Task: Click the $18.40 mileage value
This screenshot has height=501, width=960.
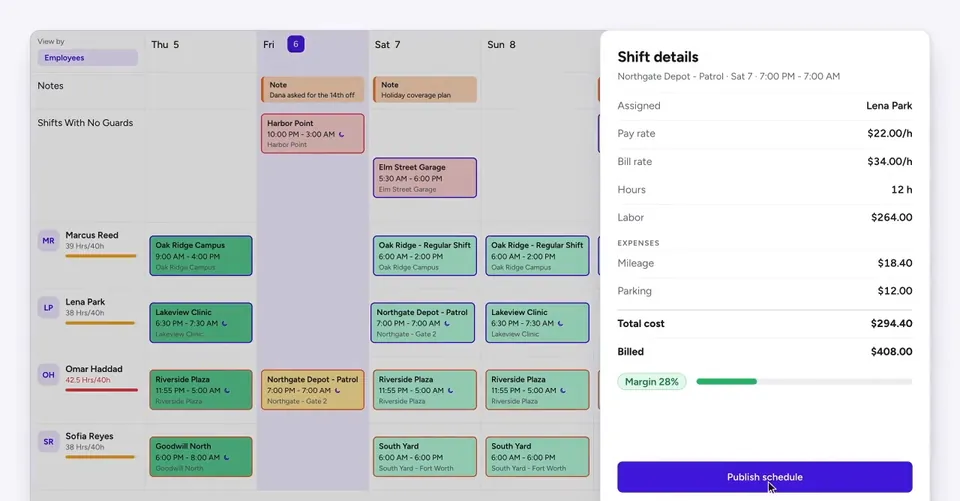Action: [x=895, y=263]
